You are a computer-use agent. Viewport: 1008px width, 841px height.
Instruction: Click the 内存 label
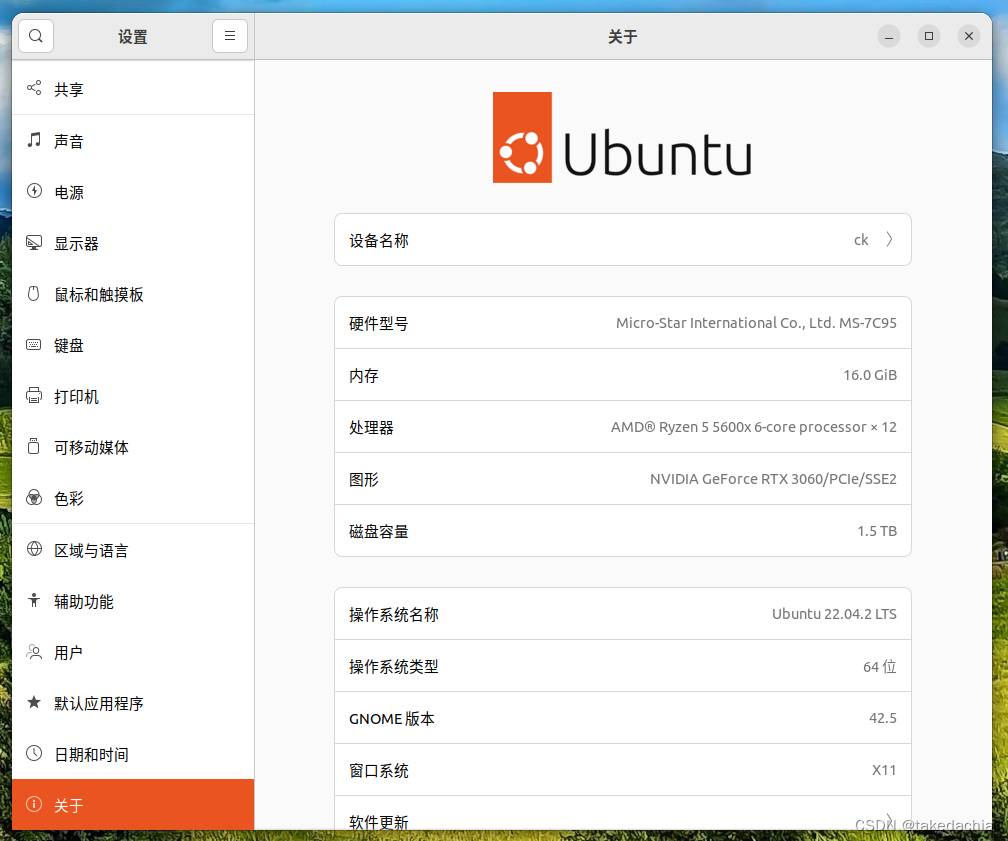click(364, 375)
